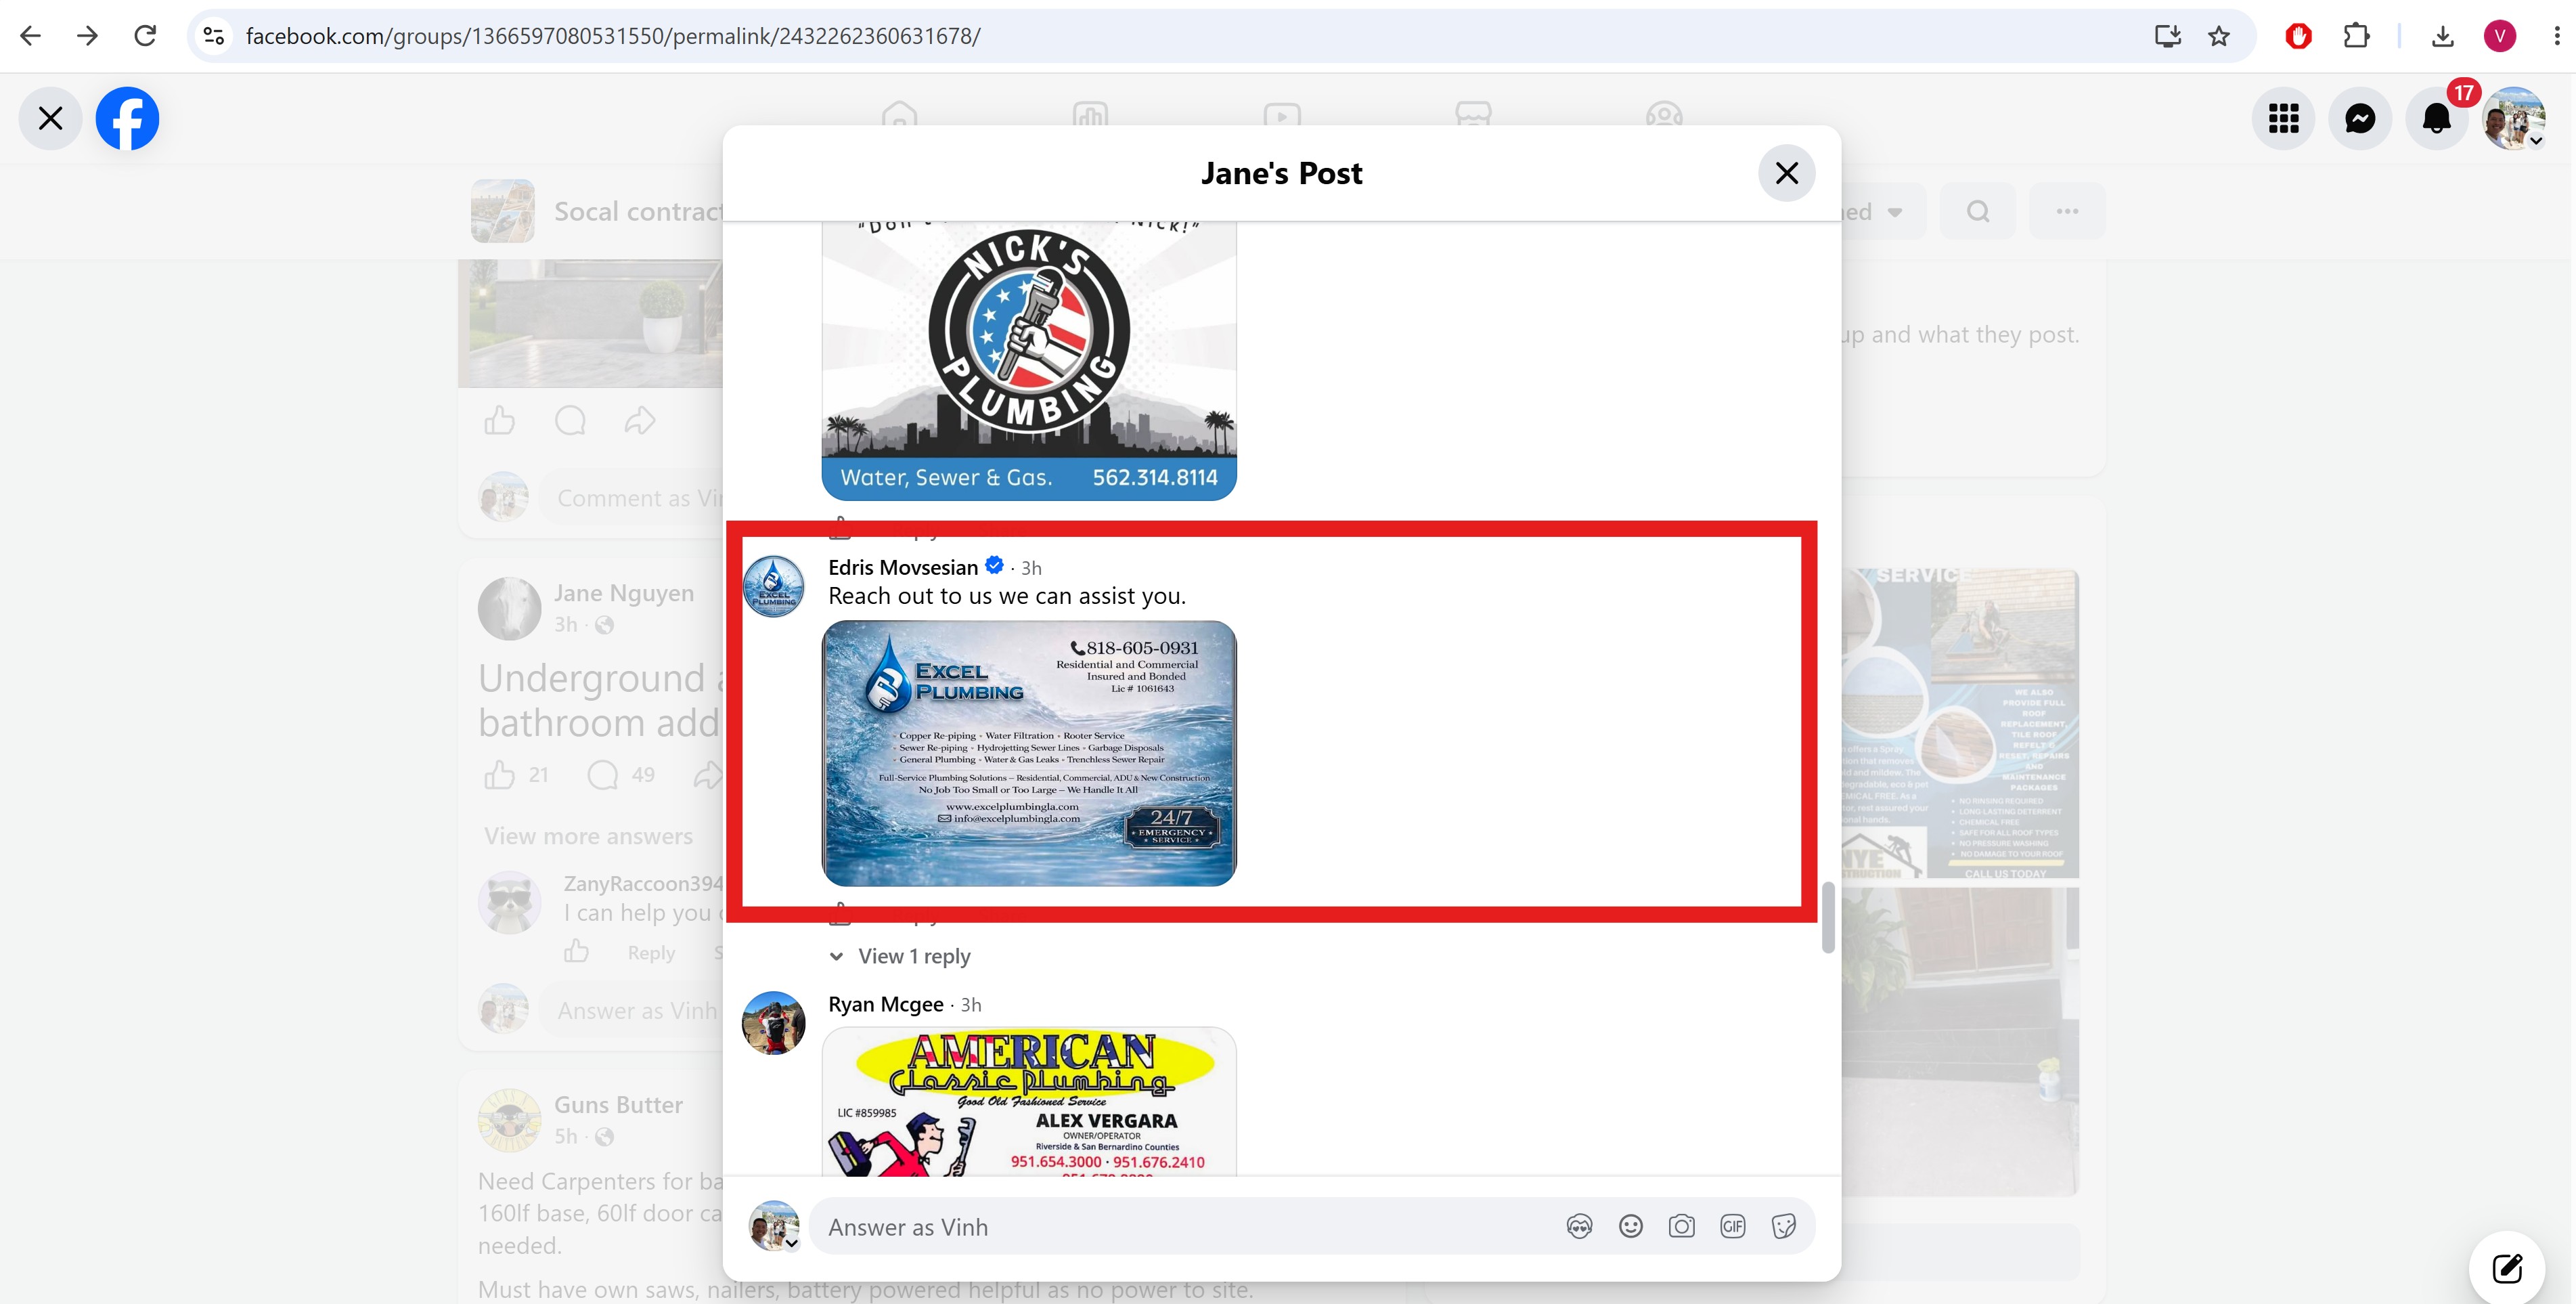Attach a photo with camera icon

(x=1681, y=1226)
